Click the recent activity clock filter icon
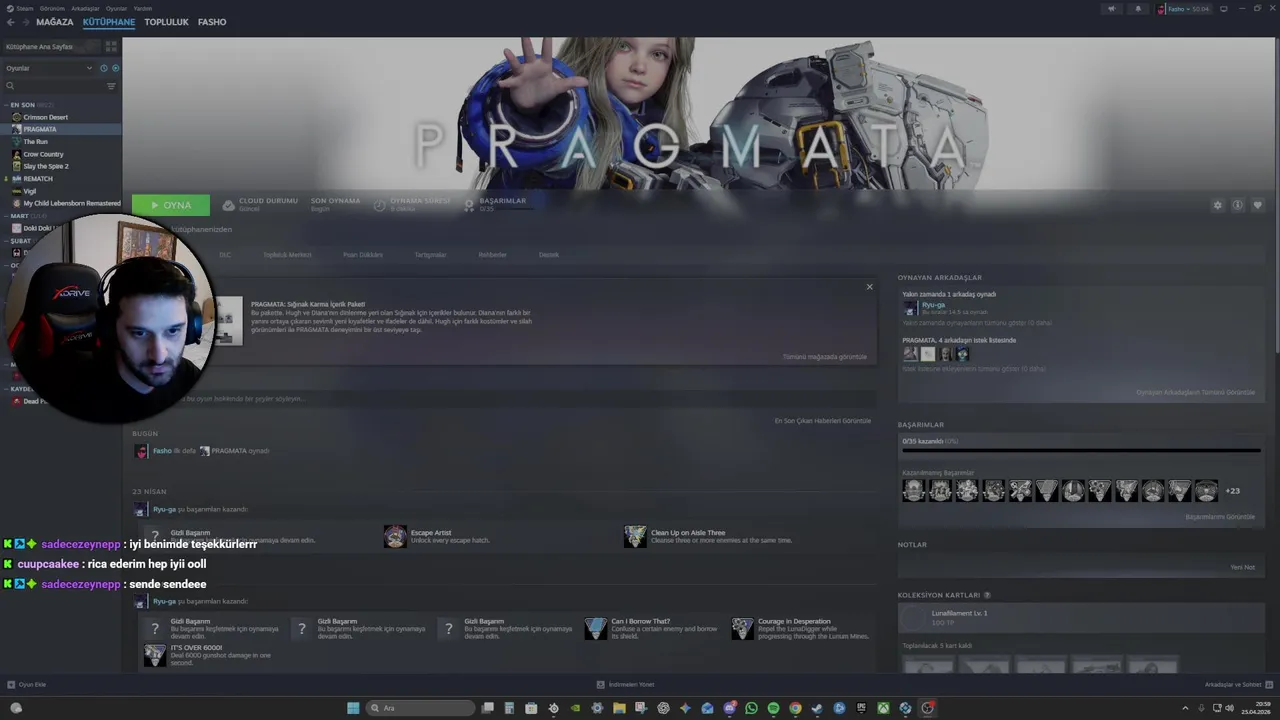1280x720 pixels. pos(103,68)
